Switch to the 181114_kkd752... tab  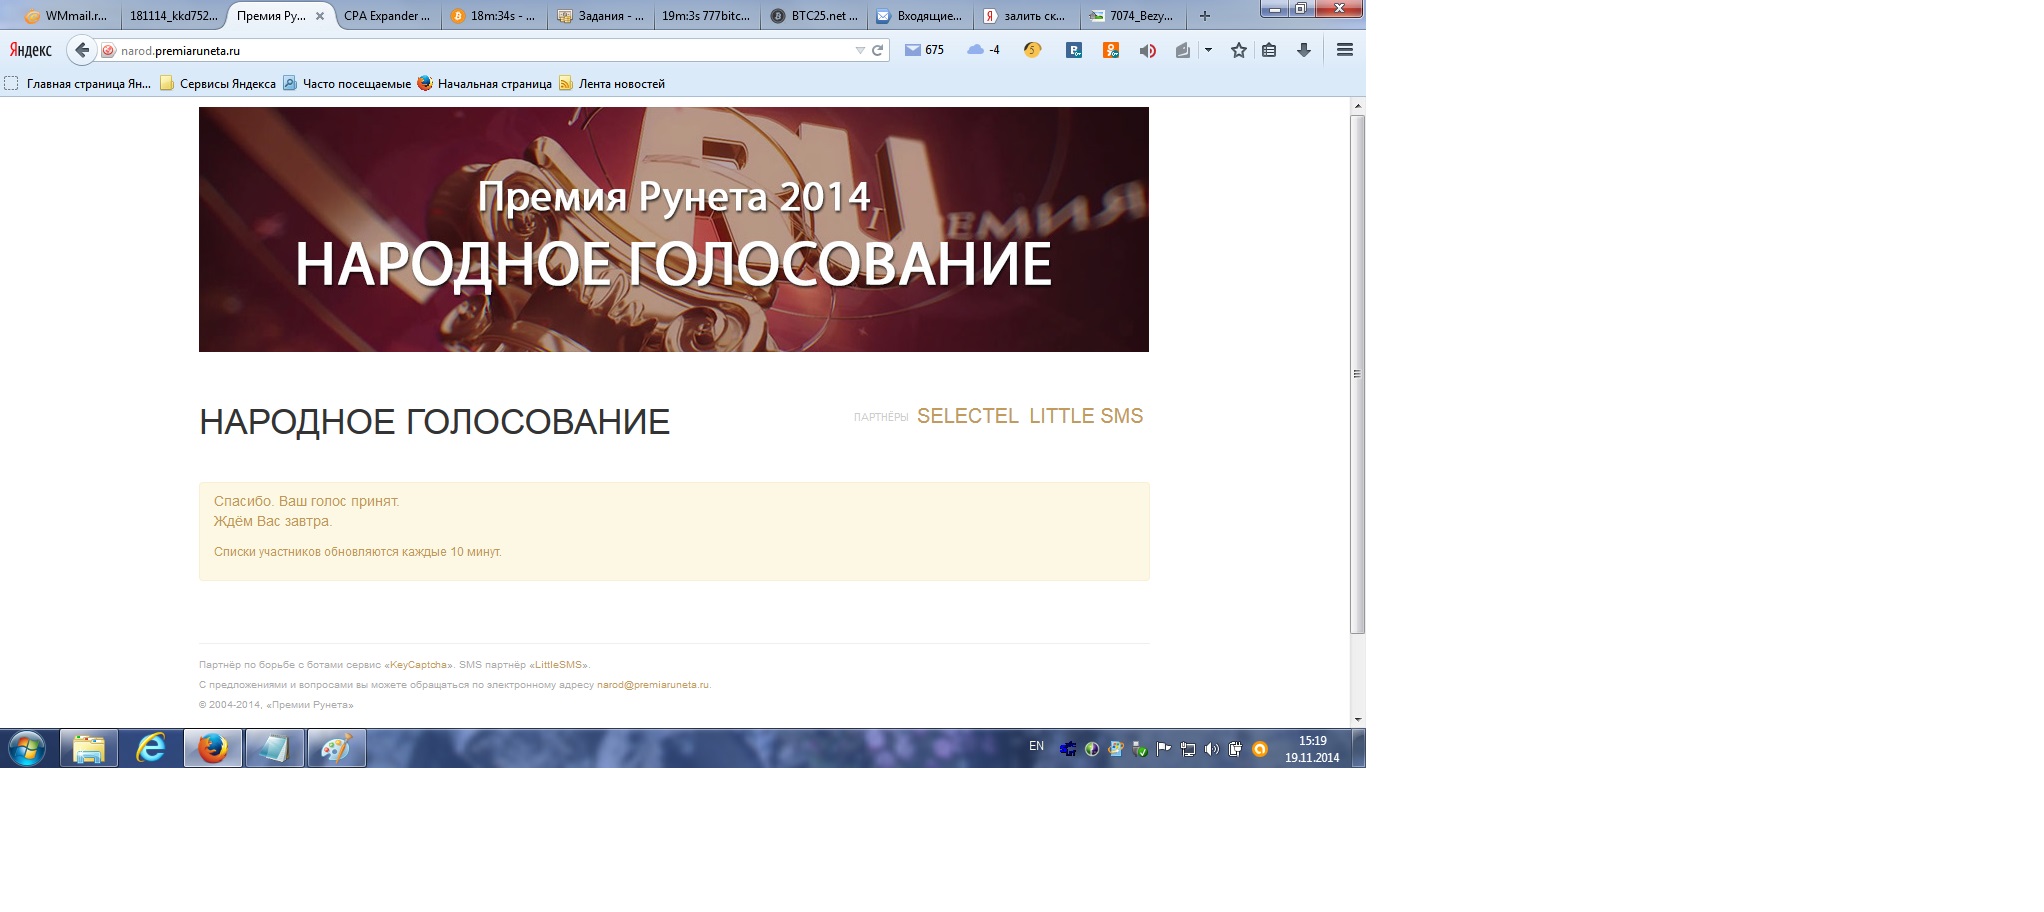(173, 16)
